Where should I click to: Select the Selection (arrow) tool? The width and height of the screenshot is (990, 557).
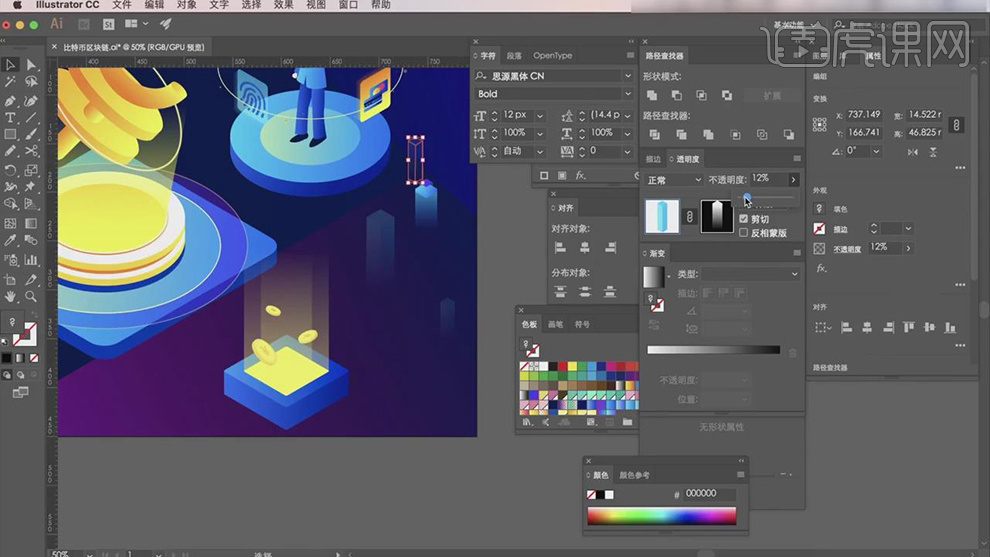(11, 65)
